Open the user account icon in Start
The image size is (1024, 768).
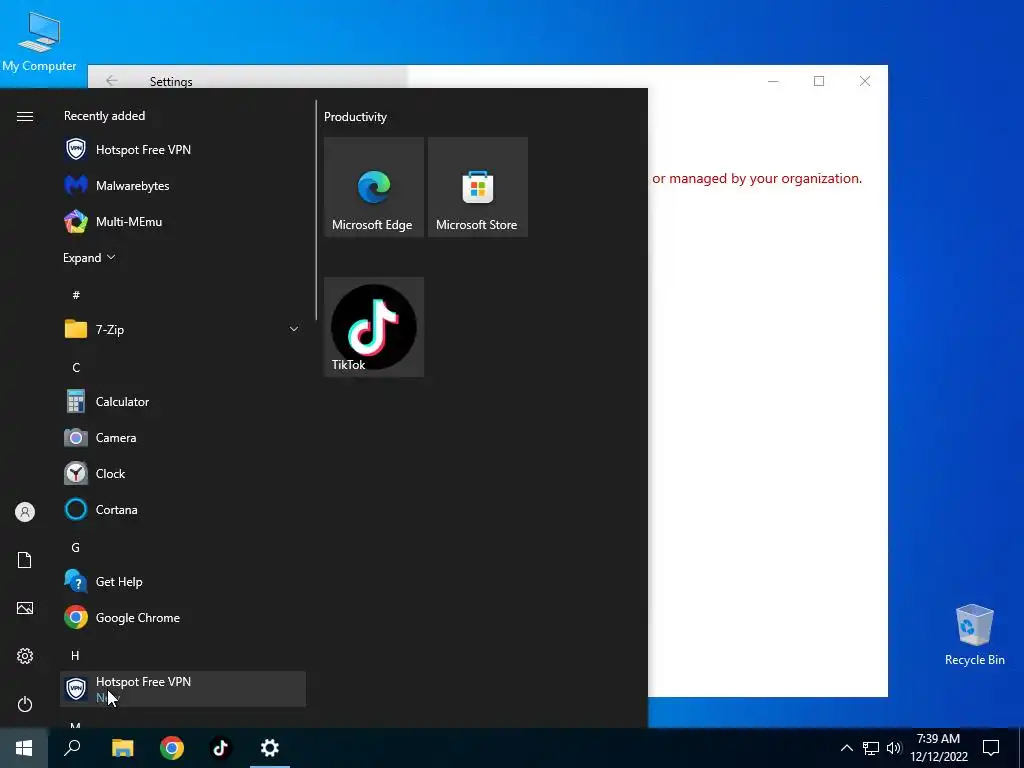25,512
